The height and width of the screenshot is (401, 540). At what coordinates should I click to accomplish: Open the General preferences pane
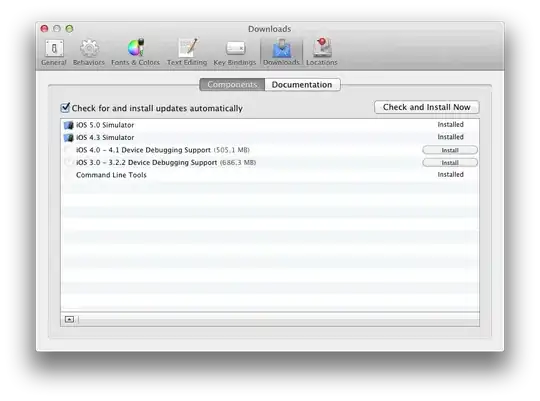click(54, 52)
